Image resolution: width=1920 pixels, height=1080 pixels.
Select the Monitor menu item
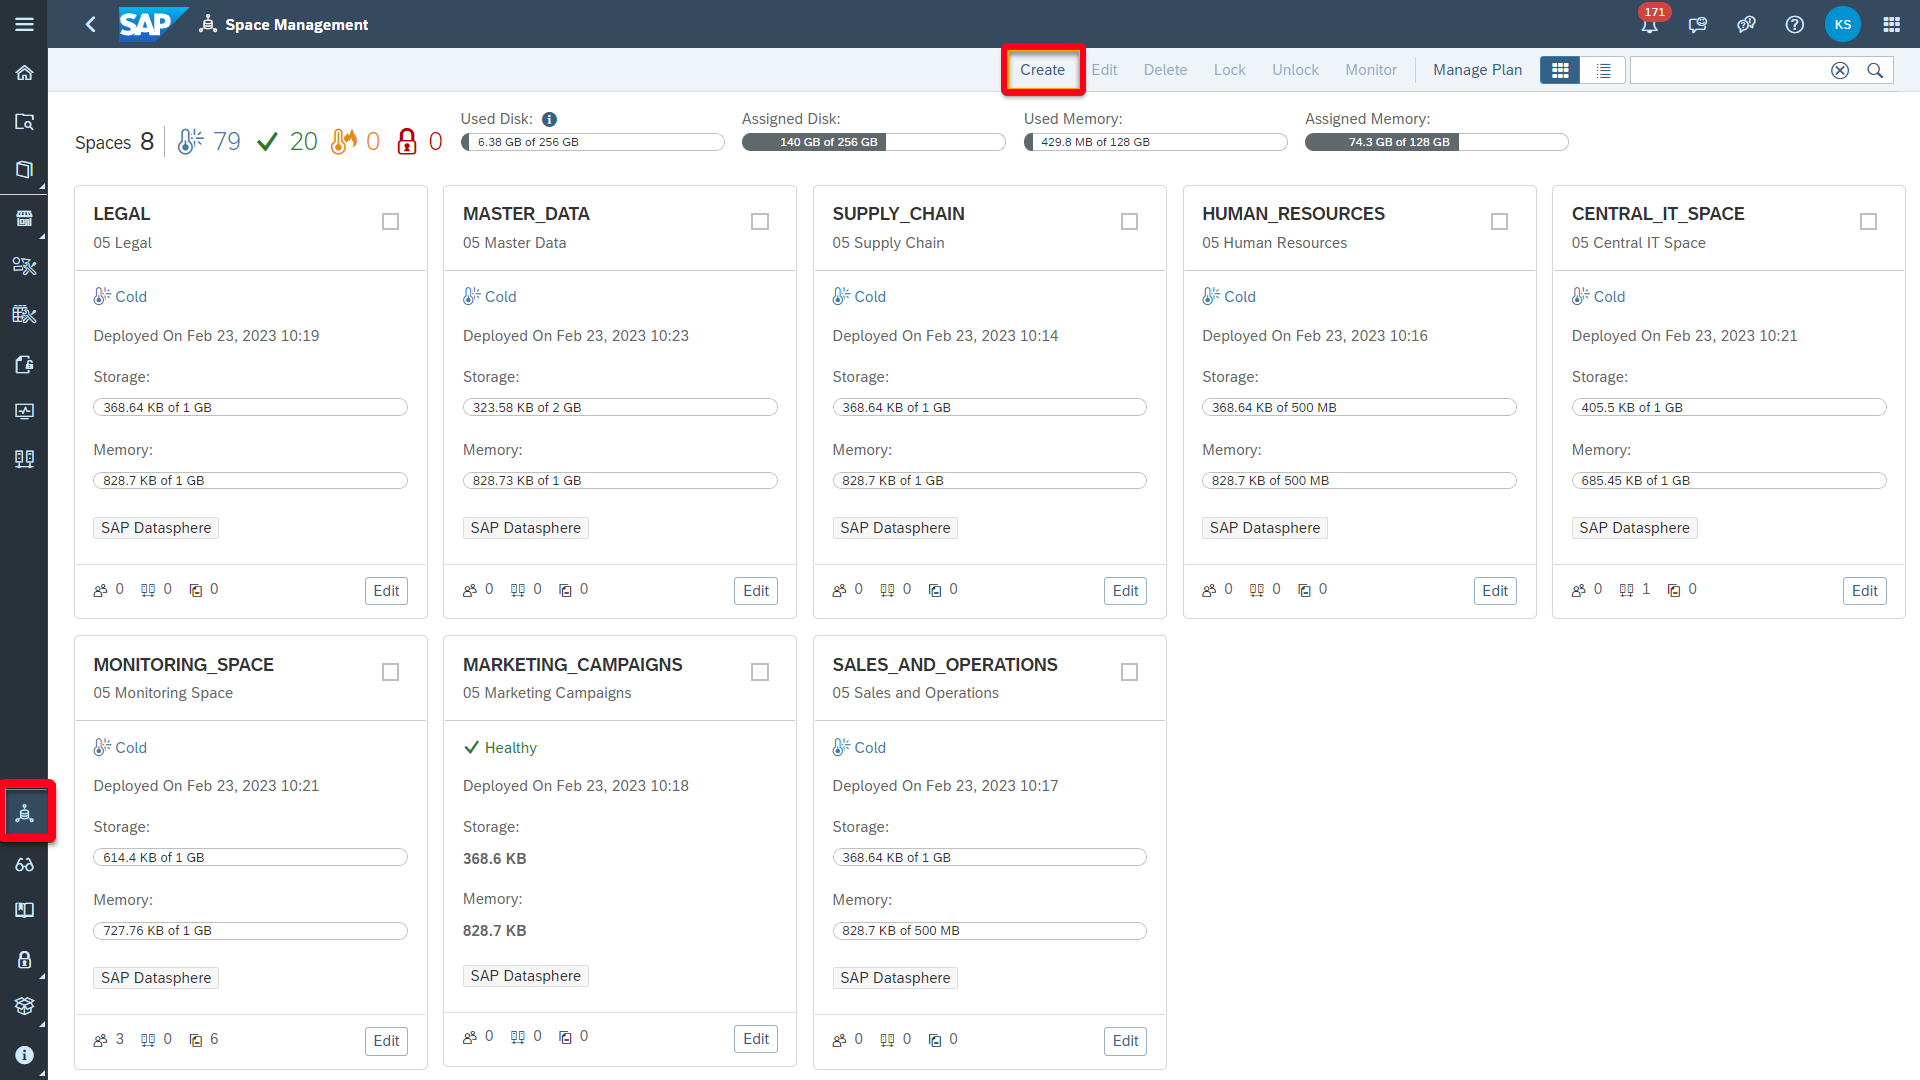pos(1370,69)
